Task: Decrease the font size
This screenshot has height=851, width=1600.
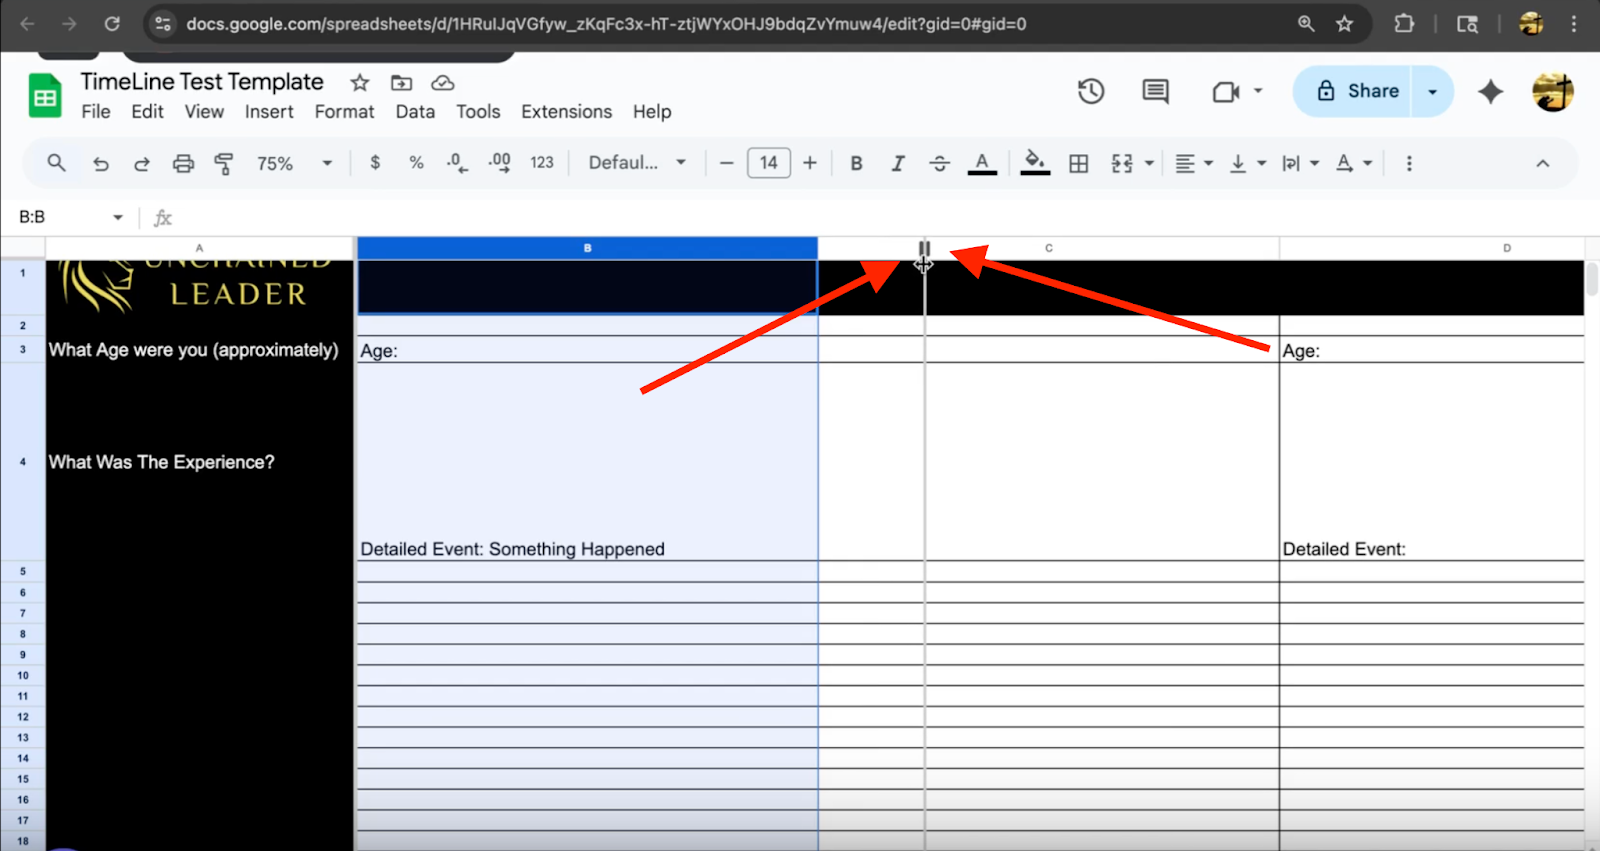Action: point(727,163)
